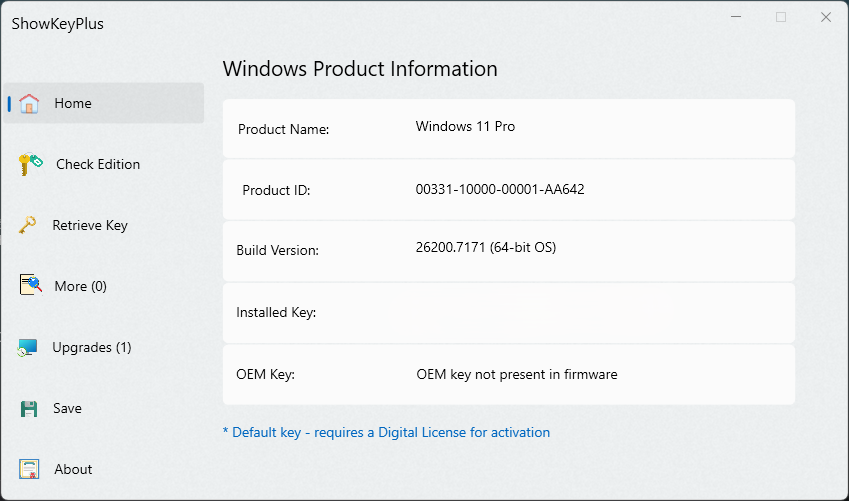Choose Save from the sidebar

[x=67, y=408]
